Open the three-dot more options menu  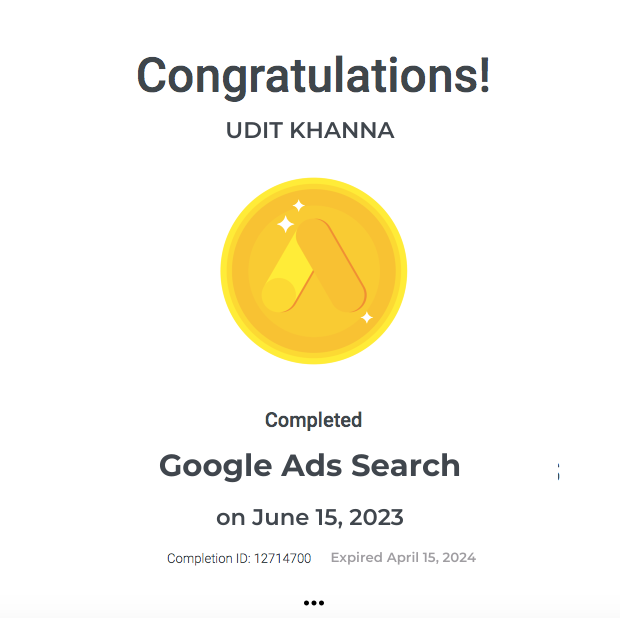(x=314, y=603)
